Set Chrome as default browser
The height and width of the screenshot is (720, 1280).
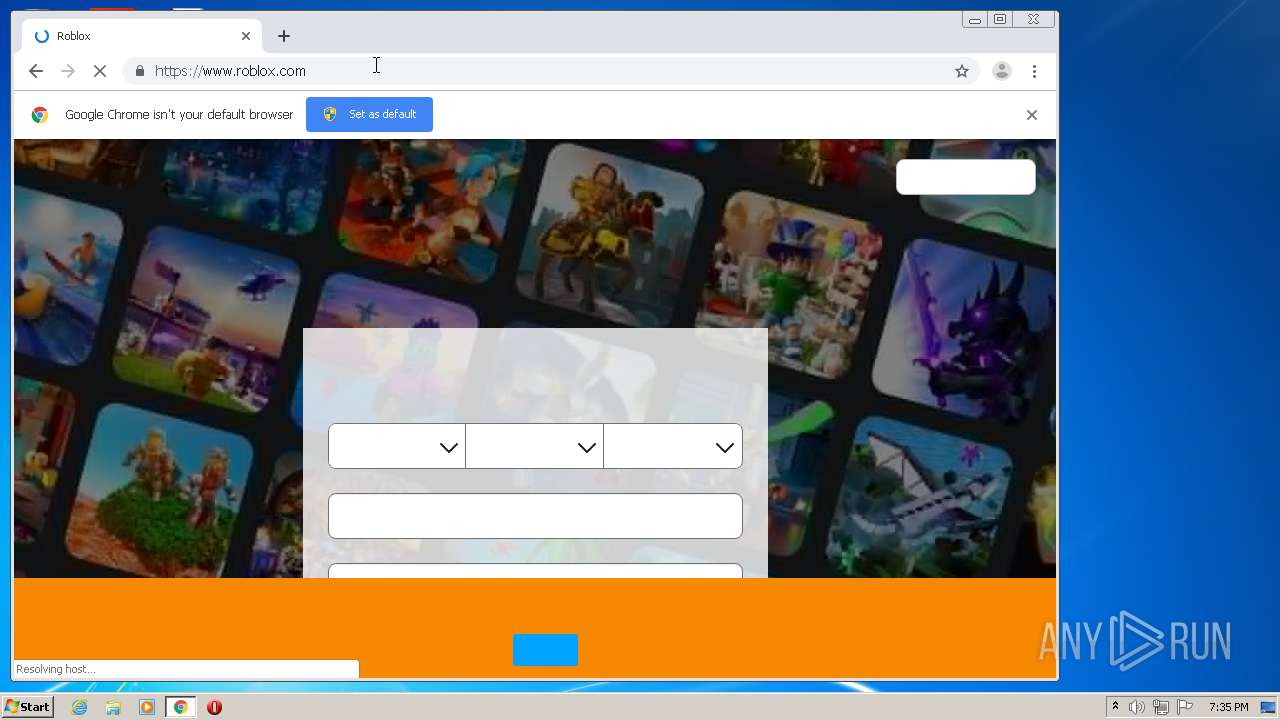point(369,114)
